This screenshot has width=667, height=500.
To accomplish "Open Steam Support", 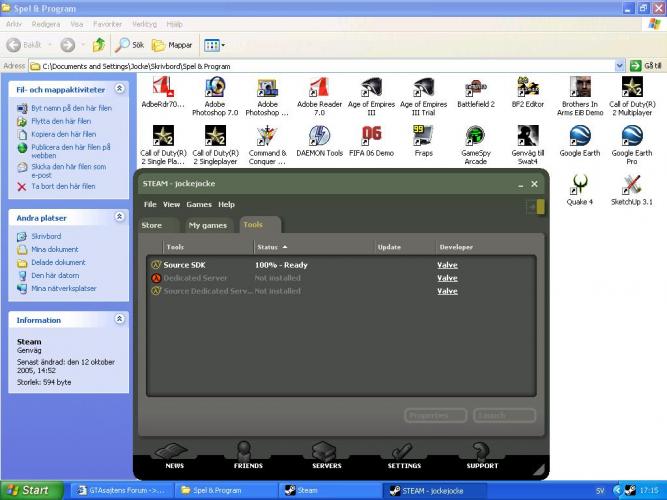I will click(x=482, y=456).
